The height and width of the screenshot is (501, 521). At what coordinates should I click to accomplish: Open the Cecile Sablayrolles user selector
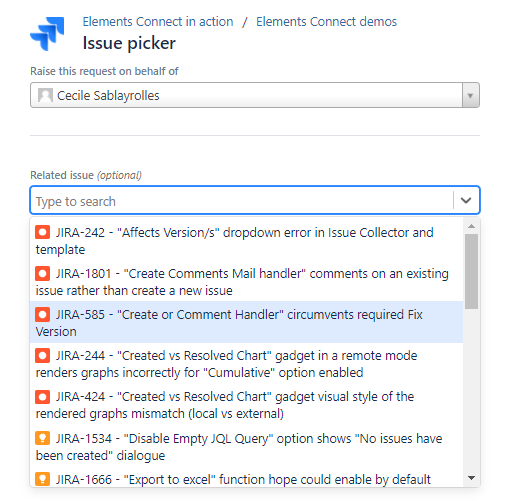255,95
